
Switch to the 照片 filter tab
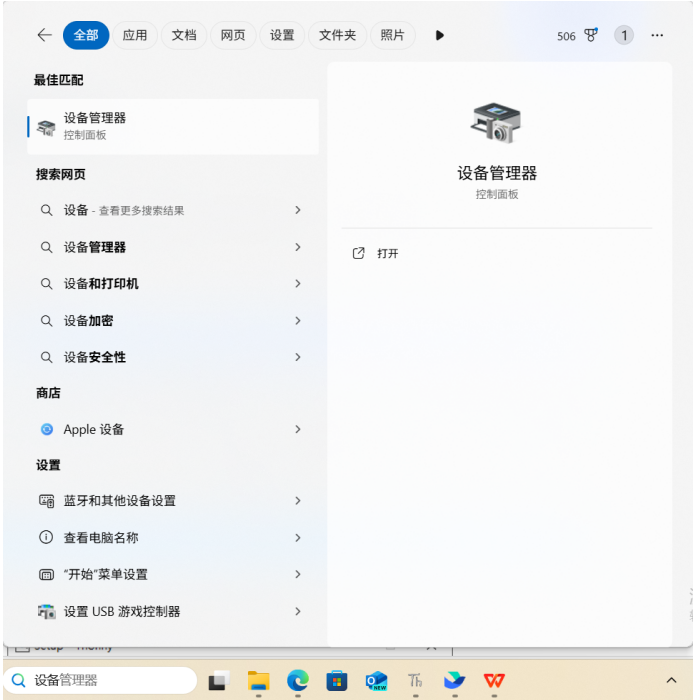(392, 35)
